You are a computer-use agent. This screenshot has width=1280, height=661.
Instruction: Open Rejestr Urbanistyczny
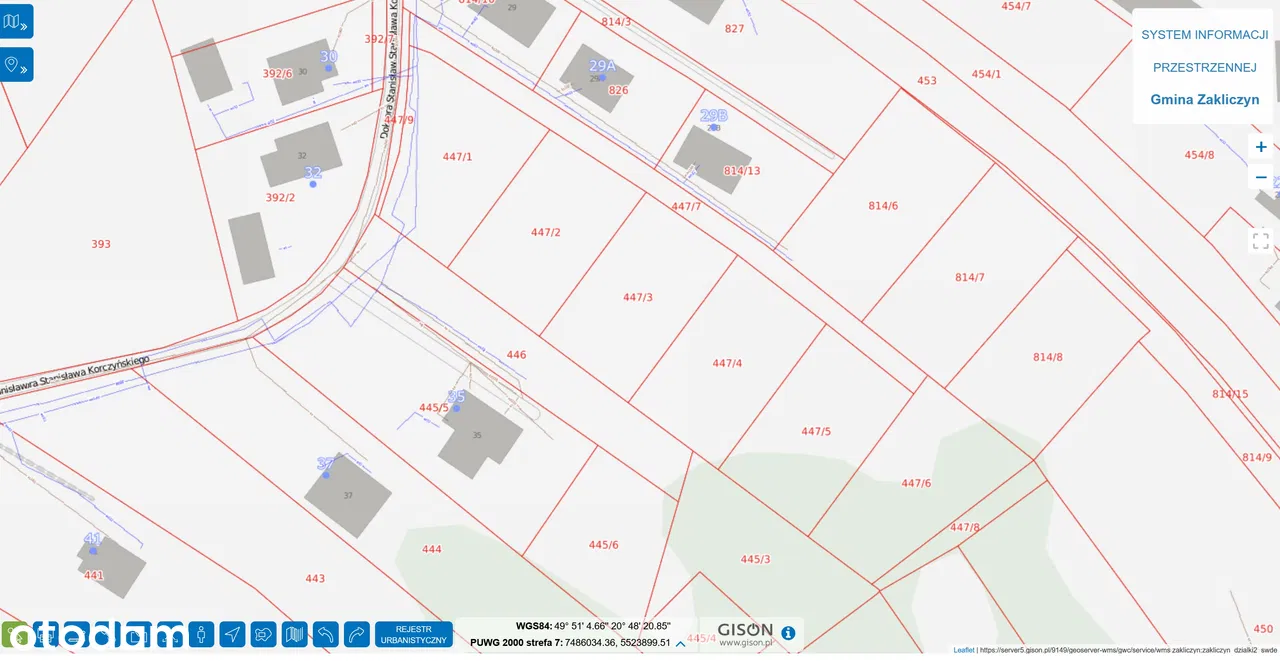point(414,634)
